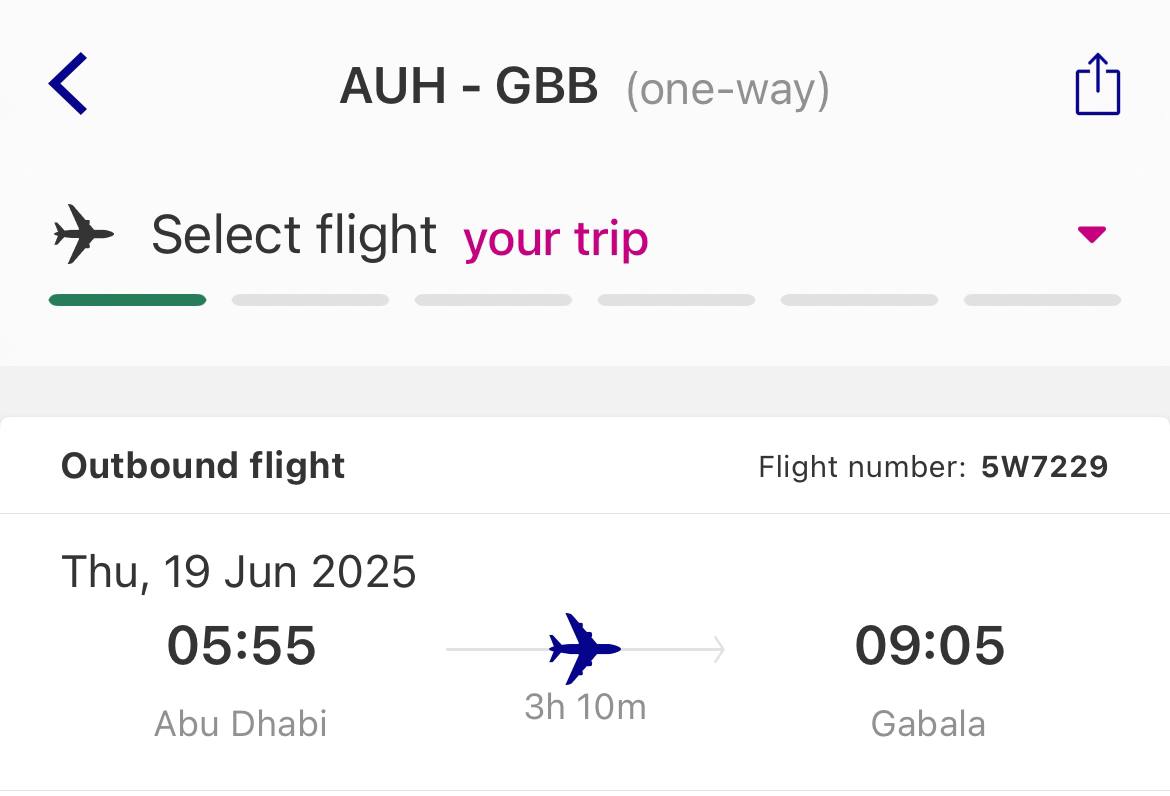The image size is (1170, 796).
Task: Tap the 05:55 departure time
Action: (x=241, y=645)
